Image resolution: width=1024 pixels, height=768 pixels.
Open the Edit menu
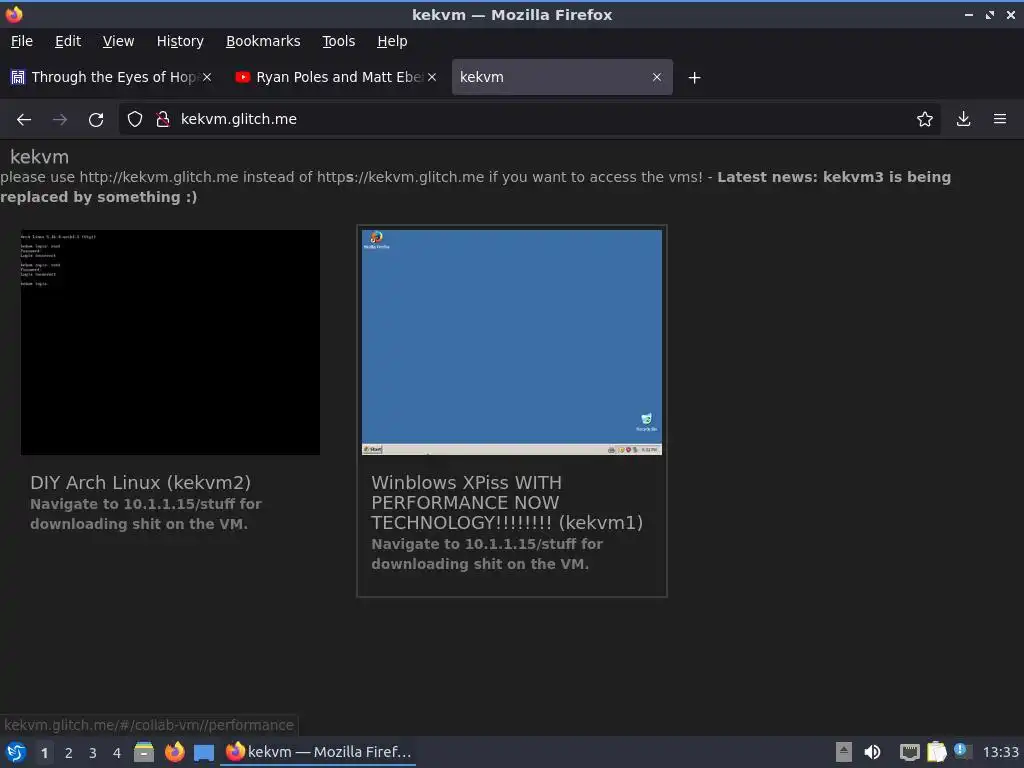coord(68,41)
